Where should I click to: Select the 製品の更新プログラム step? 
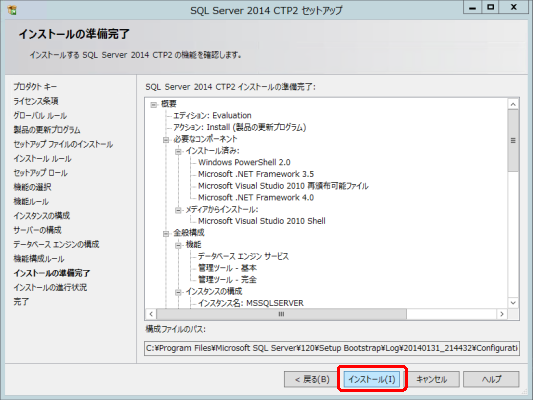[47, 130]
